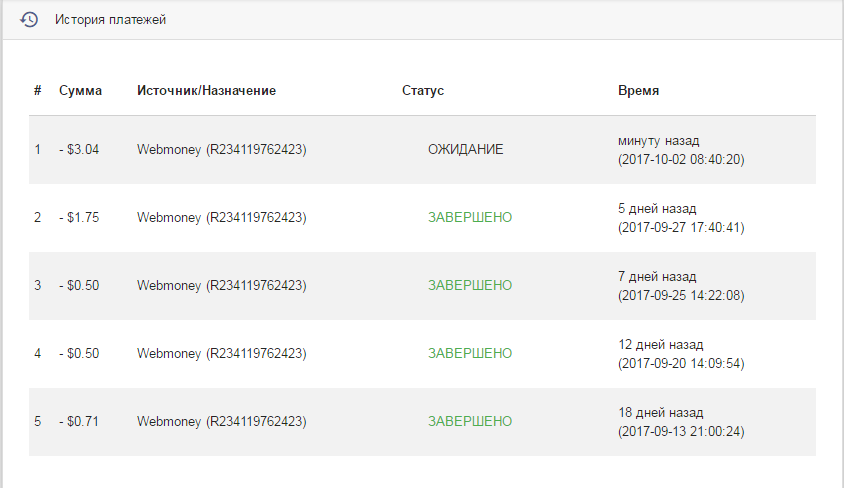Click the payment history clock icon
This screenshot has width=844, height=488.
coord(29,20)
